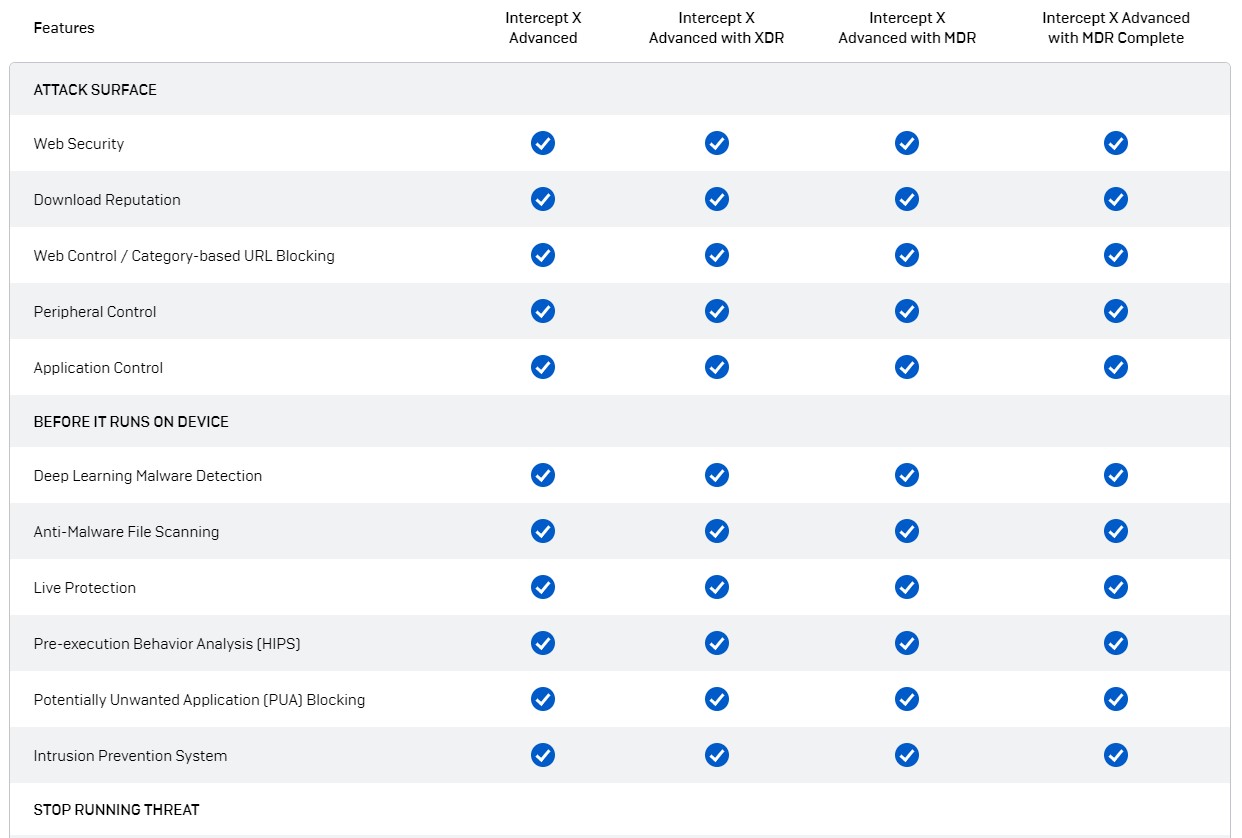The height and width of the screenshot is (838, 1242).
Task: Select the "Application Control" feature name
Action: tap(98, 368)
